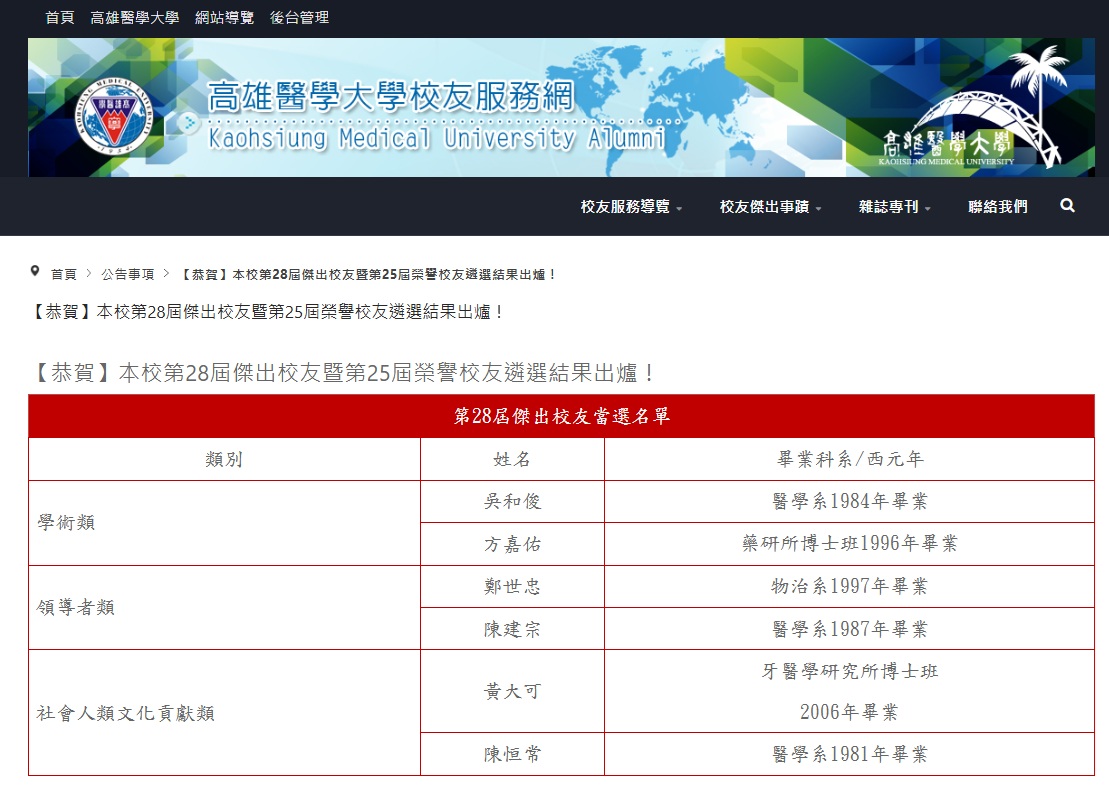The image size is (1109, 793).
Task: Click column header 類別
Action: pyautogui.click(x=224, y=459)
